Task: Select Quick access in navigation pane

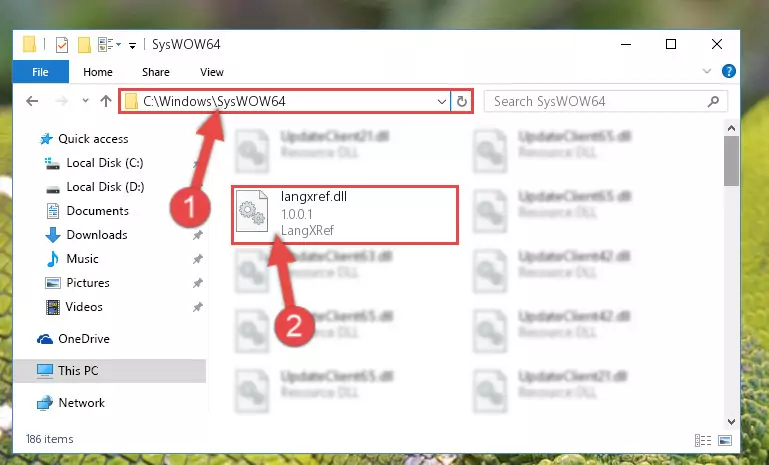Action: 93,139
